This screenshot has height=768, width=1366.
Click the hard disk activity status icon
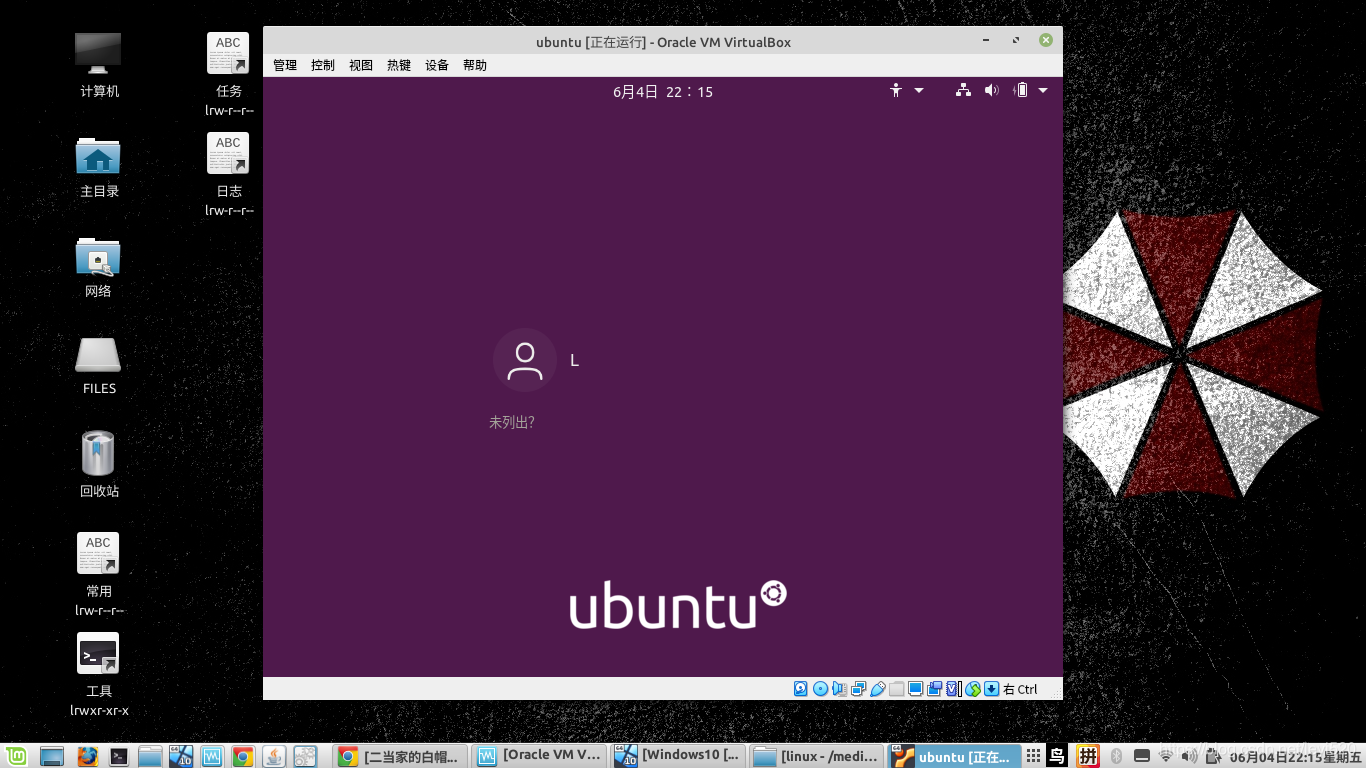[801, 689]
